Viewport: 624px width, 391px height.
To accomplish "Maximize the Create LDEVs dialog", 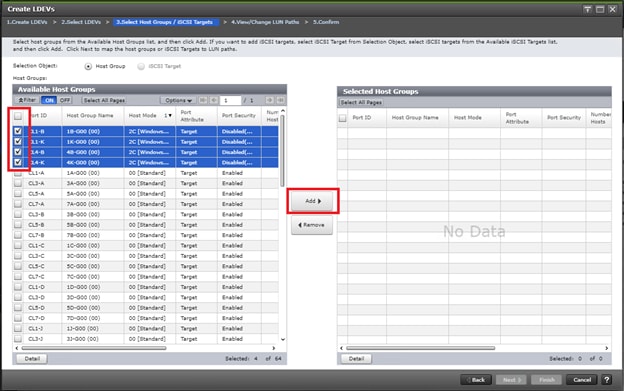I will point(600,9).
